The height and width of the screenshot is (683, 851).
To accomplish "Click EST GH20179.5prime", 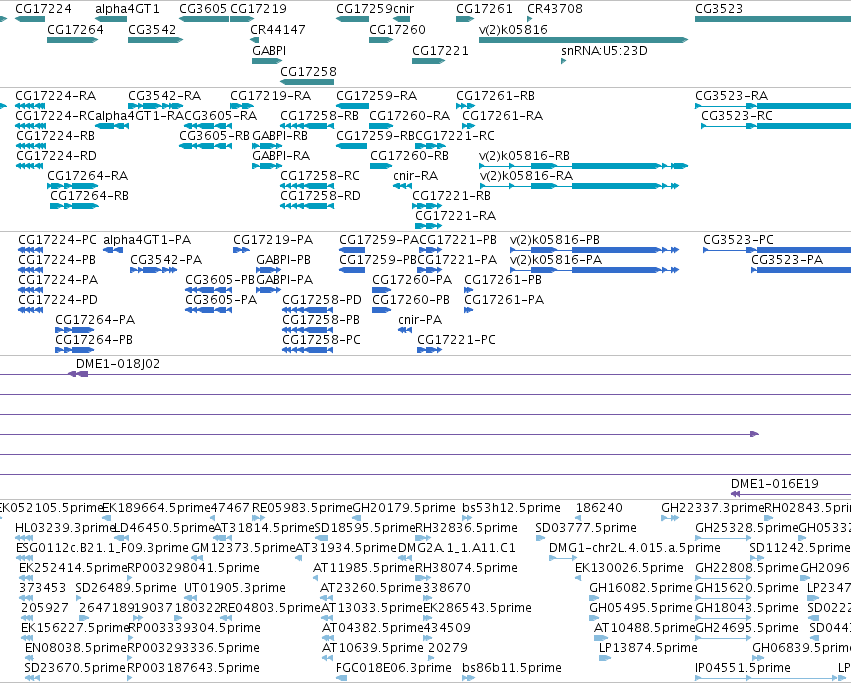I will click(x=404, y=508).
